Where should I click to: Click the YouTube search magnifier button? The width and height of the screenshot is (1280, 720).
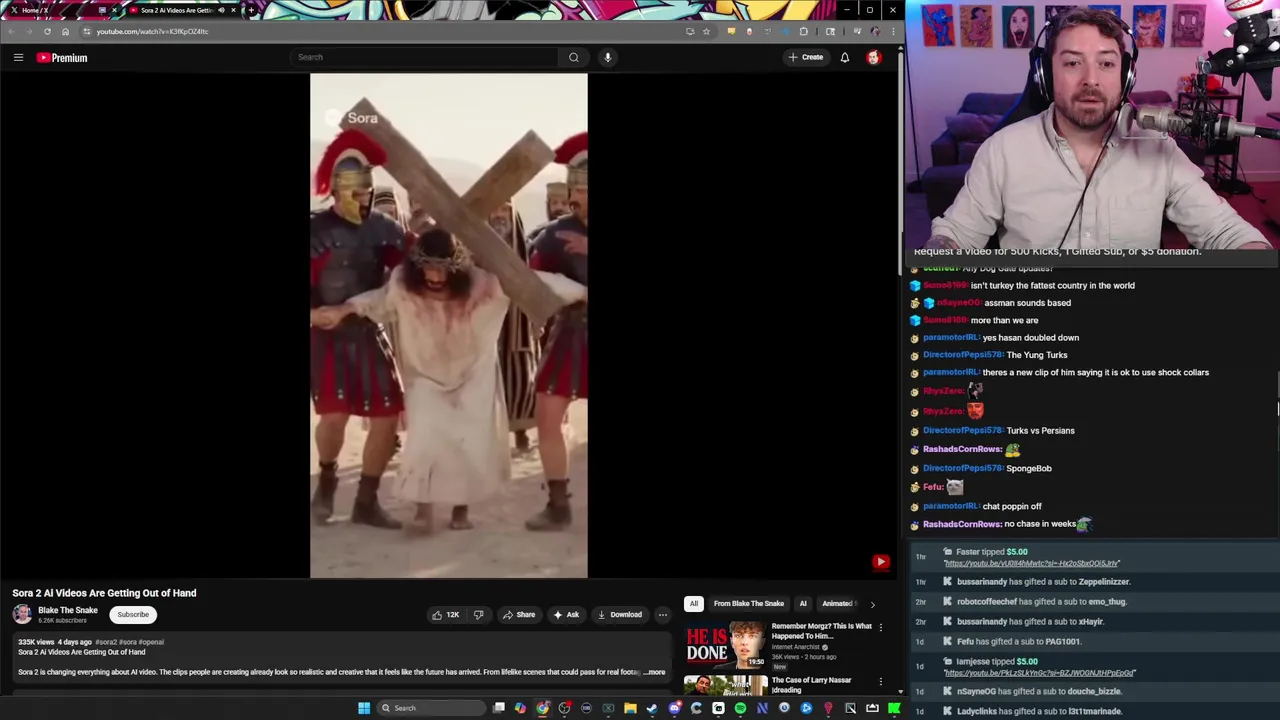pos(574,57)
